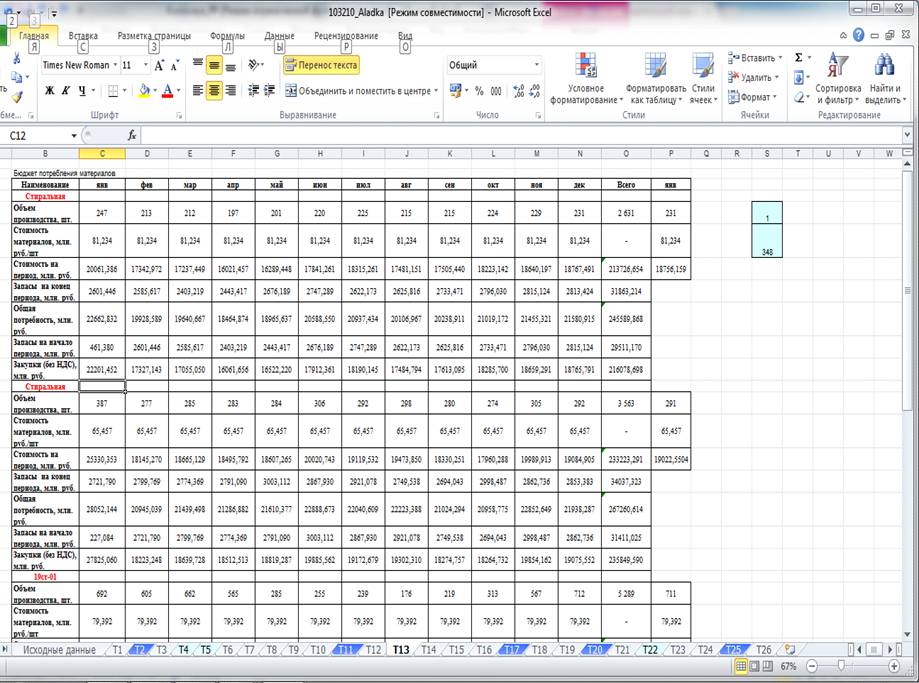
Task: Click the insert function fx icon
Action: 132,135
